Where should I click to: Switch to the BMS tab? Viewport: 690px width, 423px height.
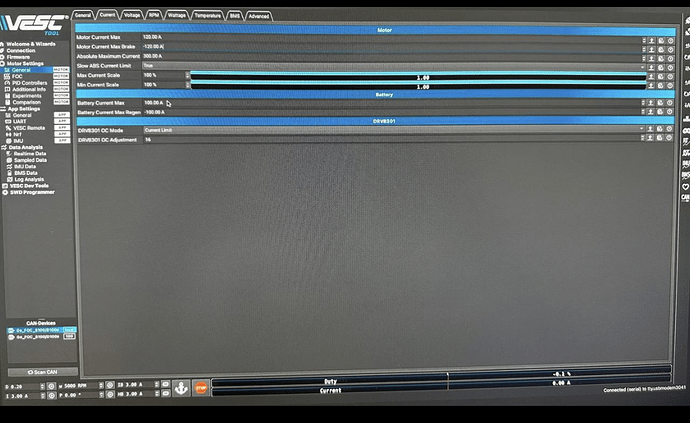235,16
